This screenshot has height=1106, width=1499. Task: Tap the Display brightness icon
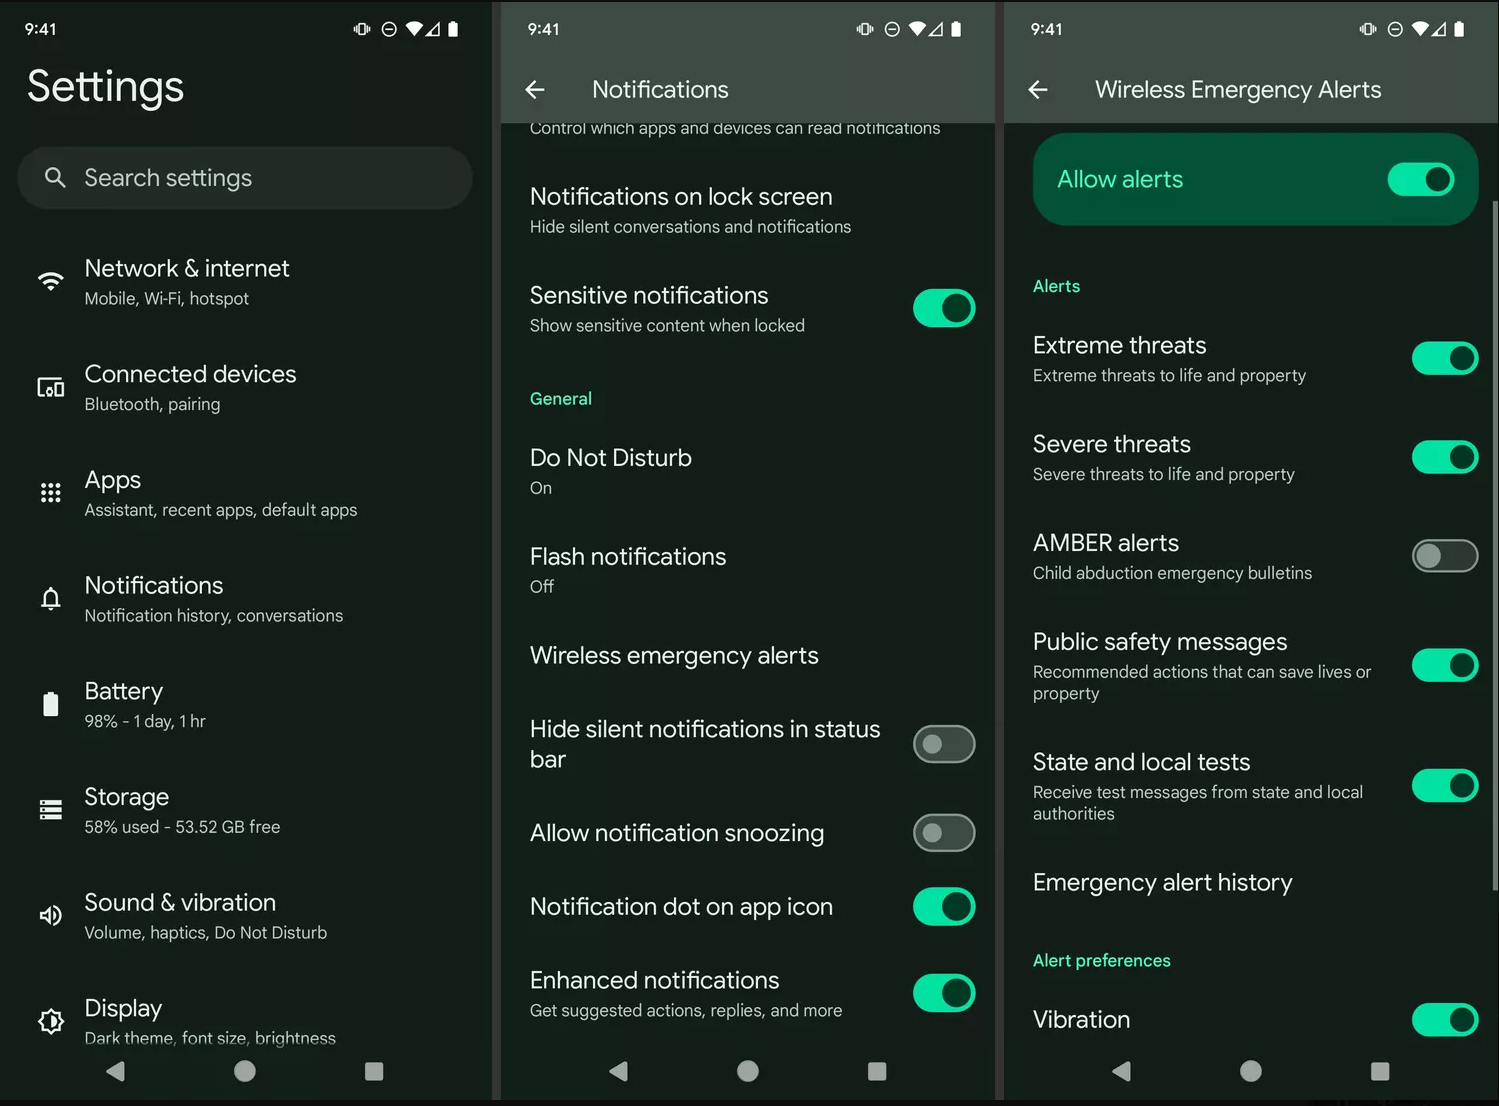tap(50, 1021)
